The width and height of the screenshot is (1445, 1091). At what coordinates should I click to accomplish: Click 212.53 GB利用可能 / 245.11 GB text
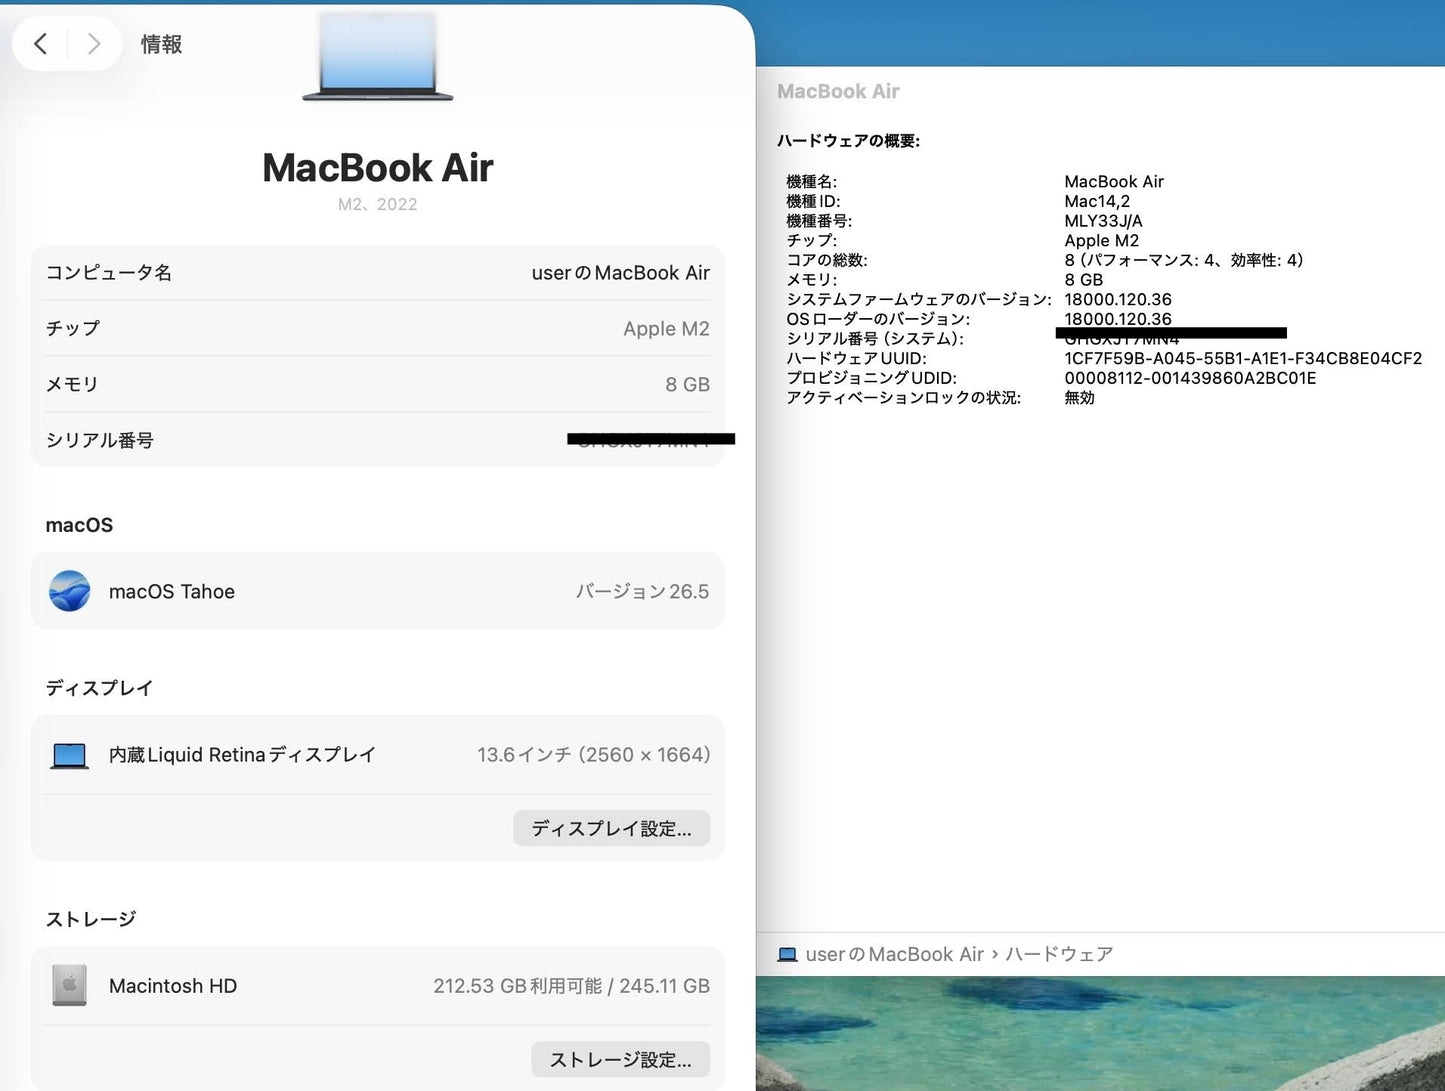pyautogui.click(x=571, y=986)
